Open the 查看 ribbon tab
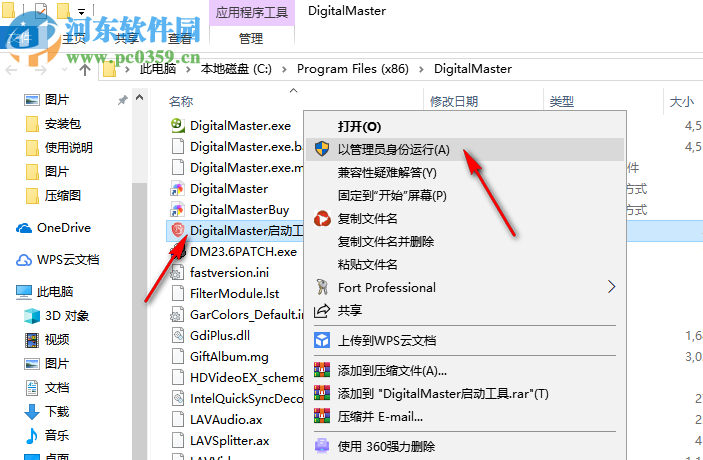 point(180,39)
